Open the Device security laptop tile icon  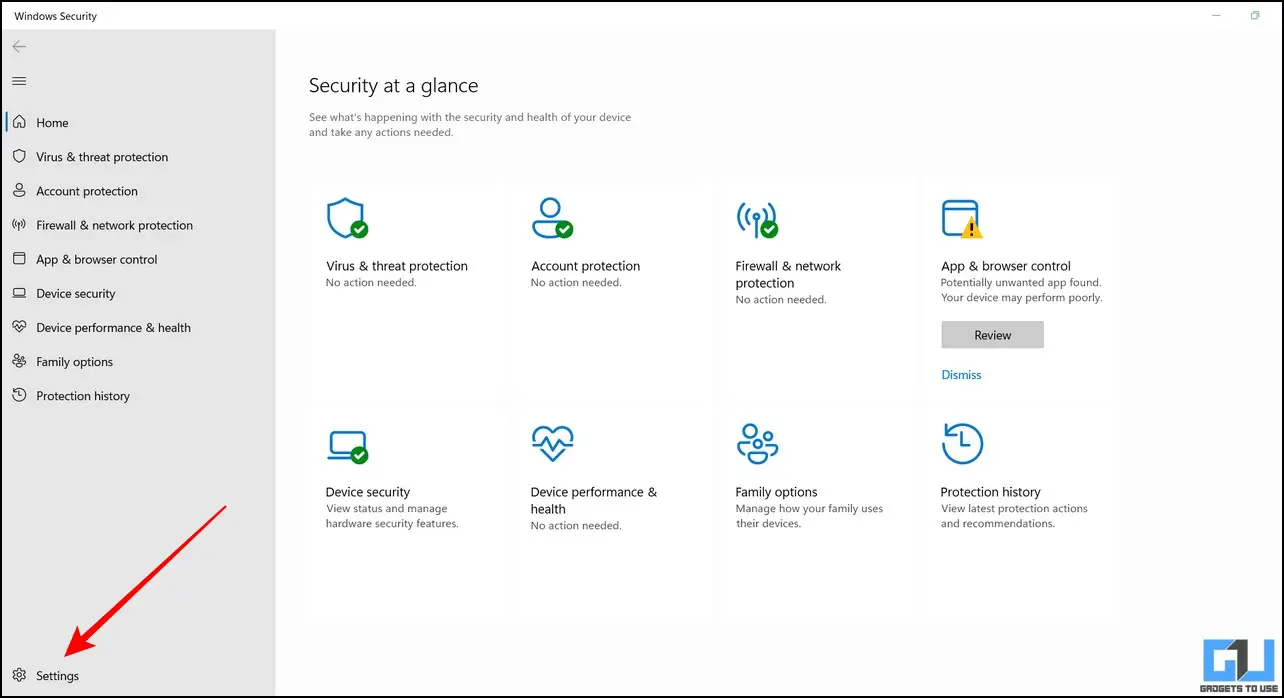tap(347, 445)
